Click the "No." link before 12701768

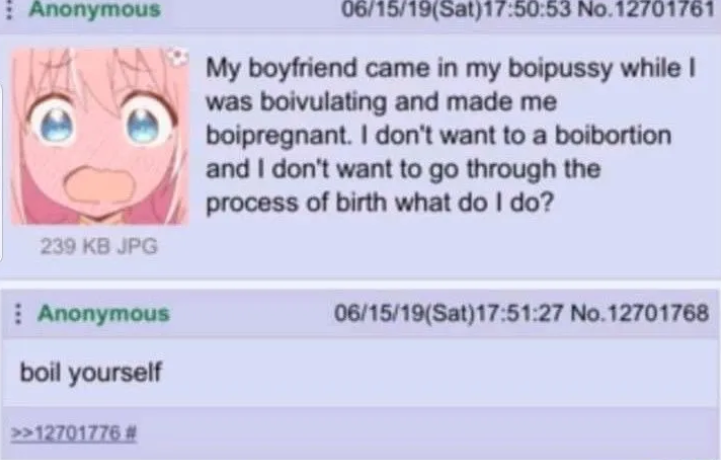click(x=588, y=313)
